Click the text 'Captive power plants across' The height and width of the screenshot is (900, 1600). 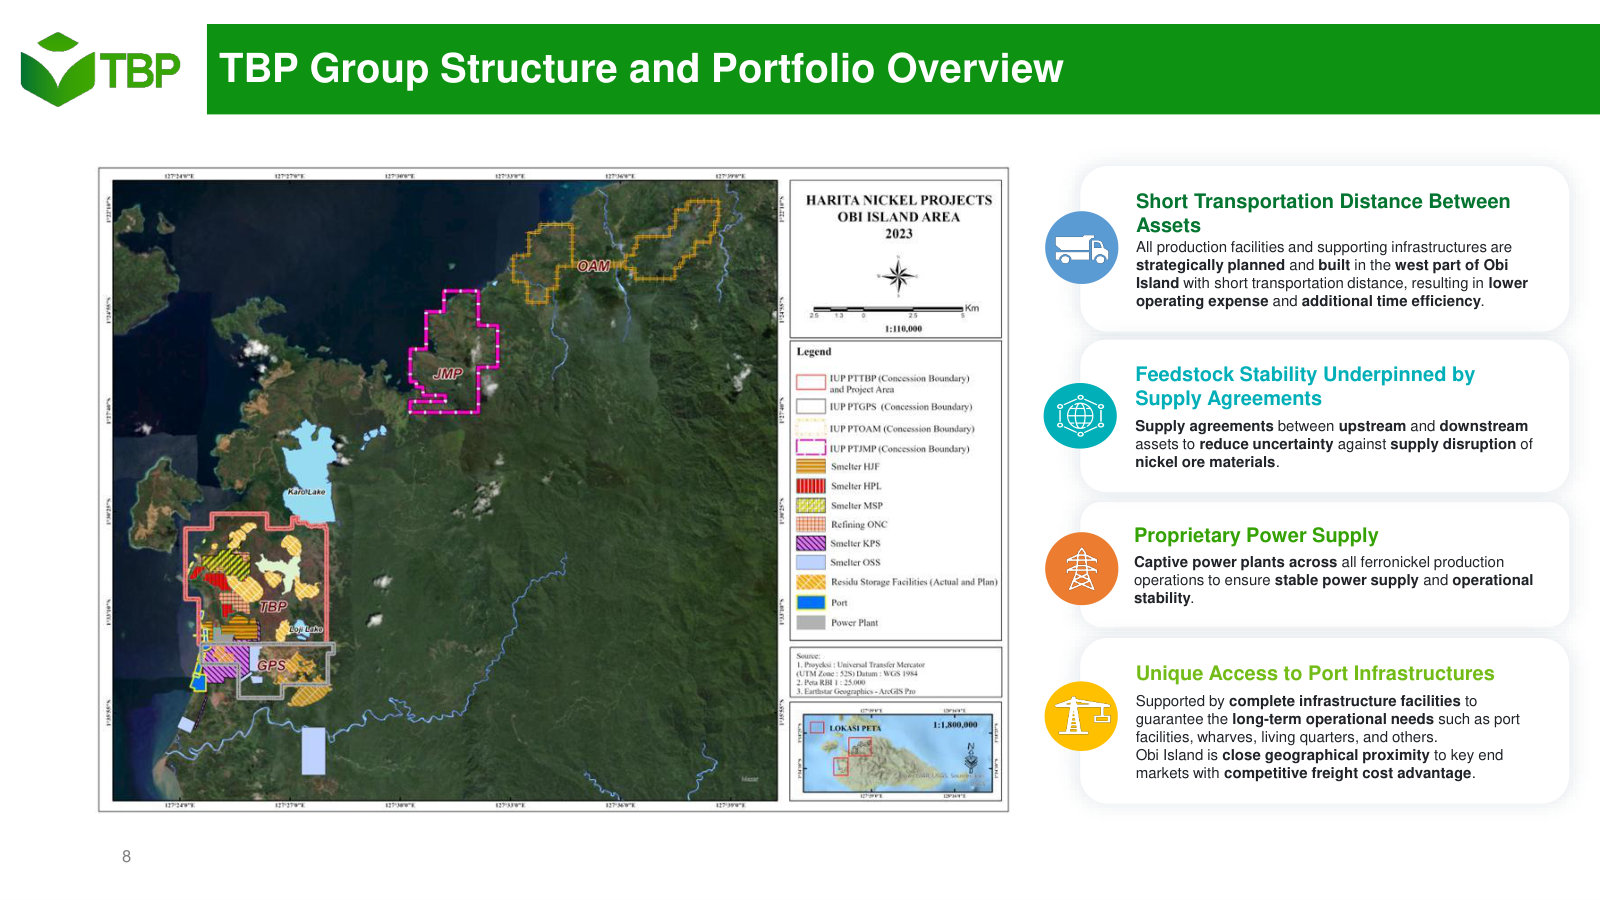coord(1235,562)
